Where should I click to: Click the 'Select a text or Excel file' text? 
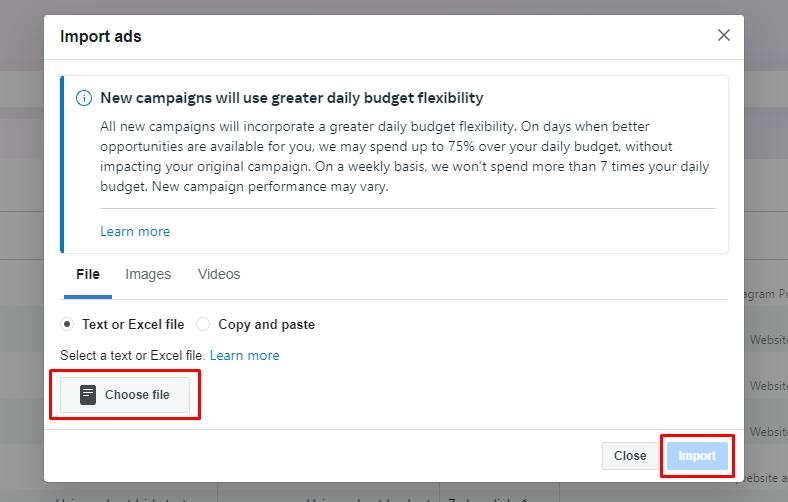click(132, 355)
